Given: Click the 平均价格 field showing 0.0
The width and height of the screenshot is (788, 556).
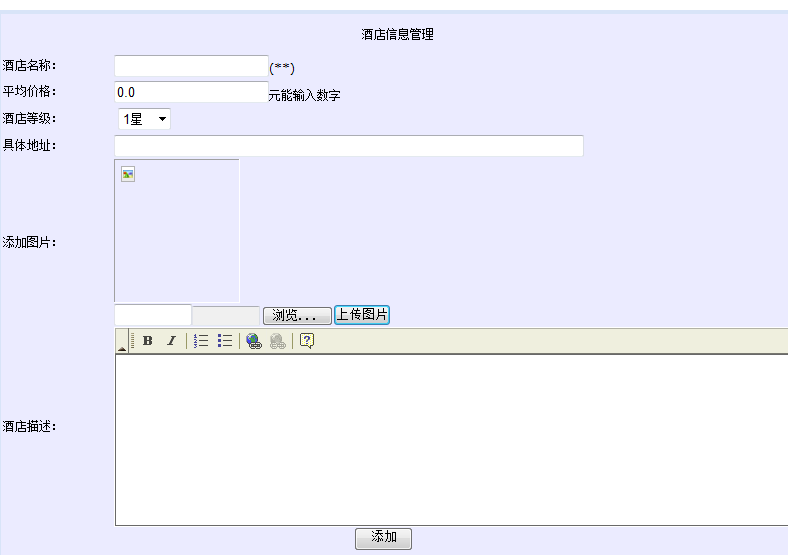Looking at the screenshot, I should [191, 92].
